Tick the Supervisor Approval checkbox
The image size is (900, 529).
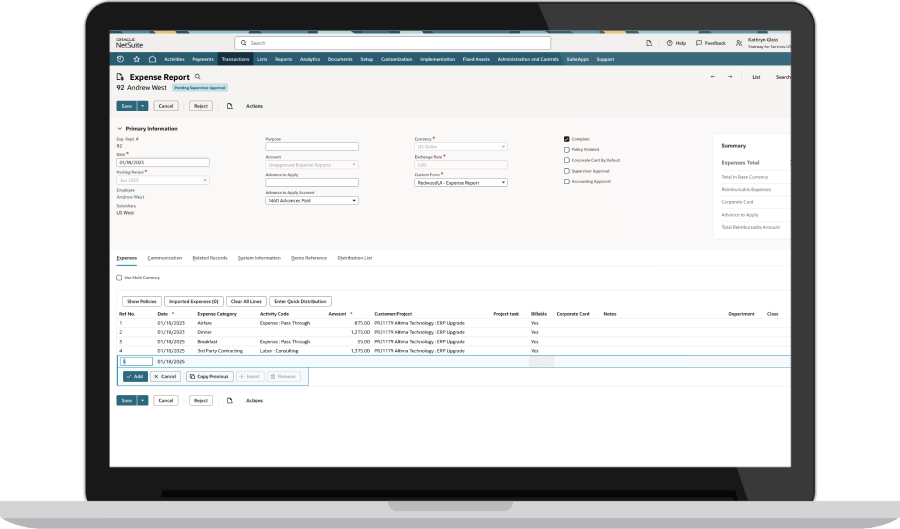567,171
